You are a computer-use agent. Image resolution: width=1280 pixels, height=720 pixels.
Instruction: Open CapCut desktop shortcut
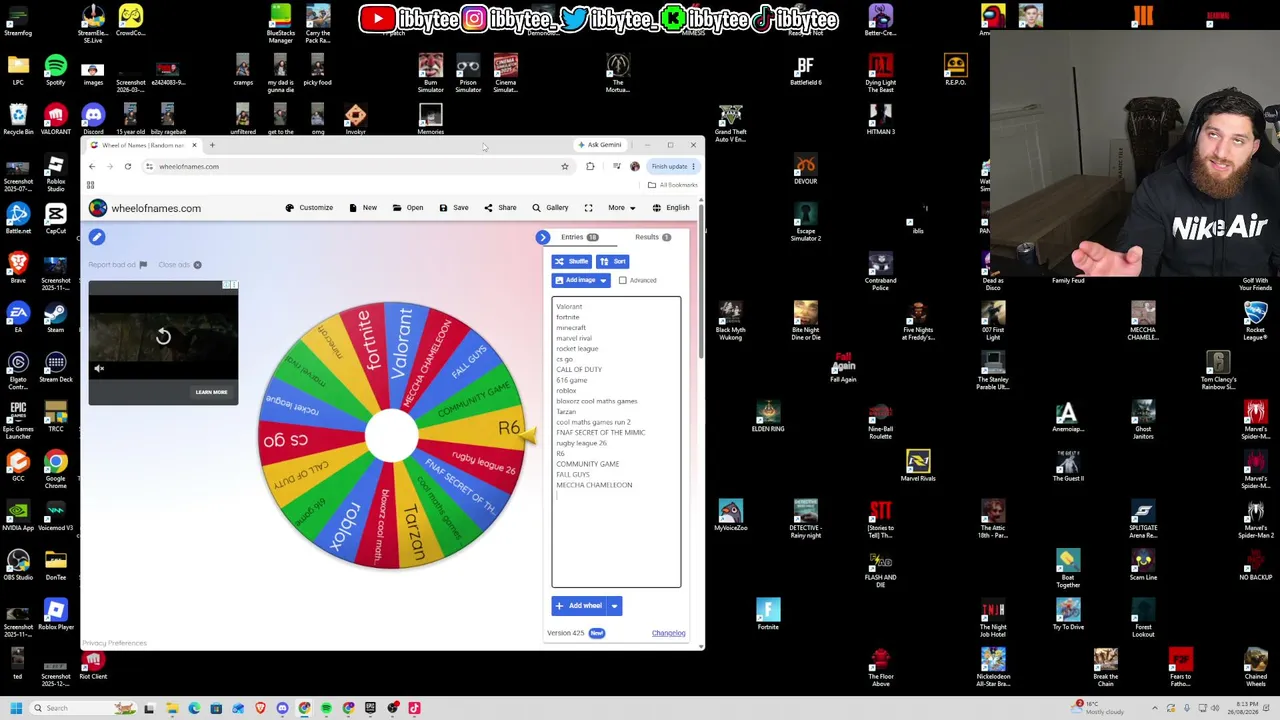(56, 219)
